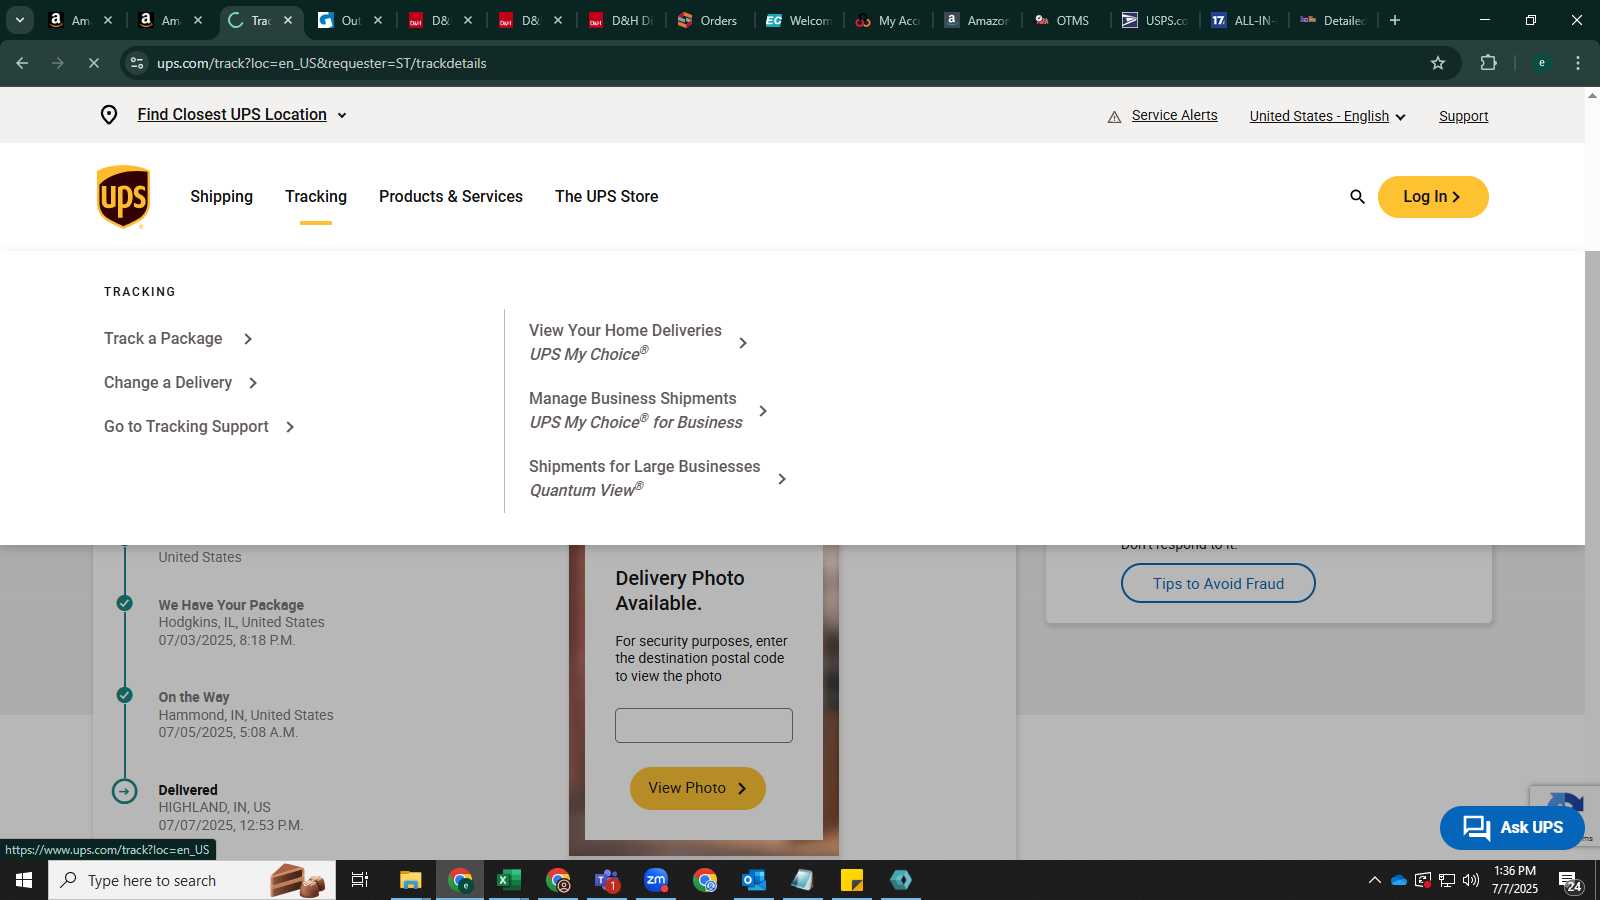The image size is (1600, 900).
Task: Click the OneDrive cloud tray icon
Action: pos(1399,880)
